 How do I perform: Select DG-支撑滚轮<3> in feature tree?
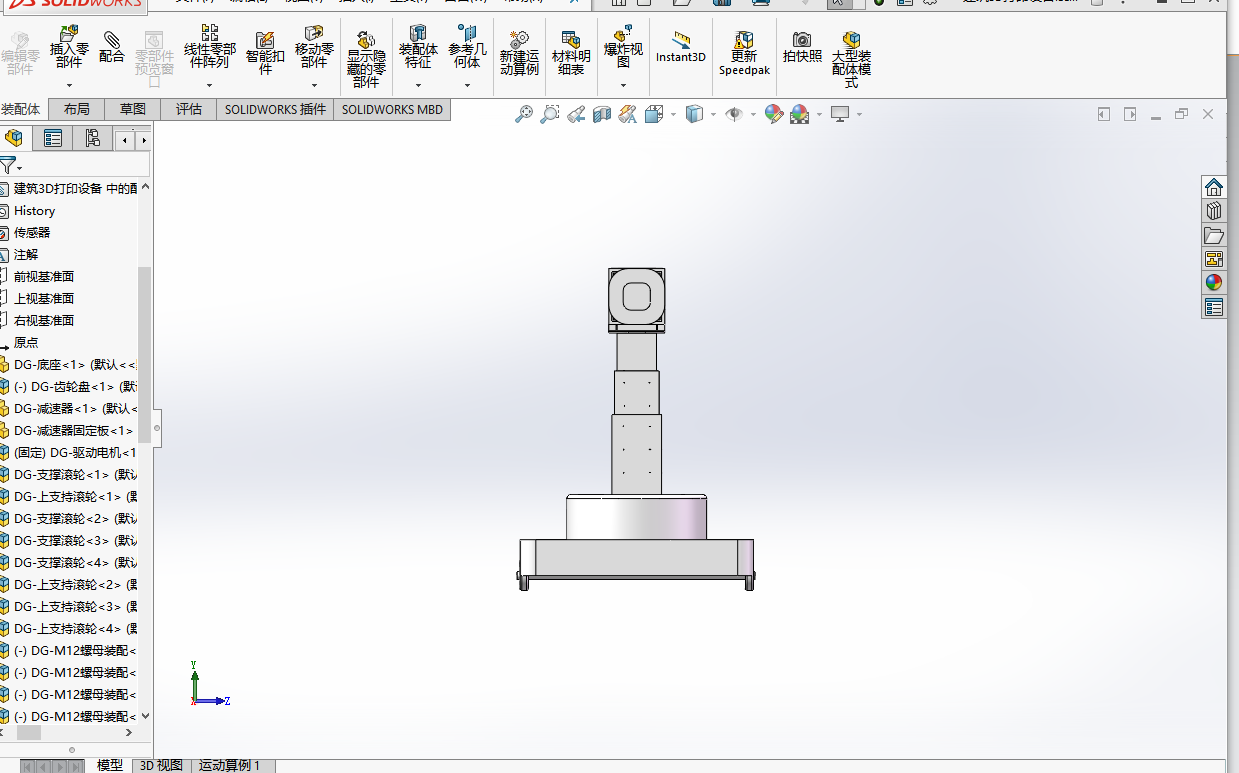[x=74, y=541]
